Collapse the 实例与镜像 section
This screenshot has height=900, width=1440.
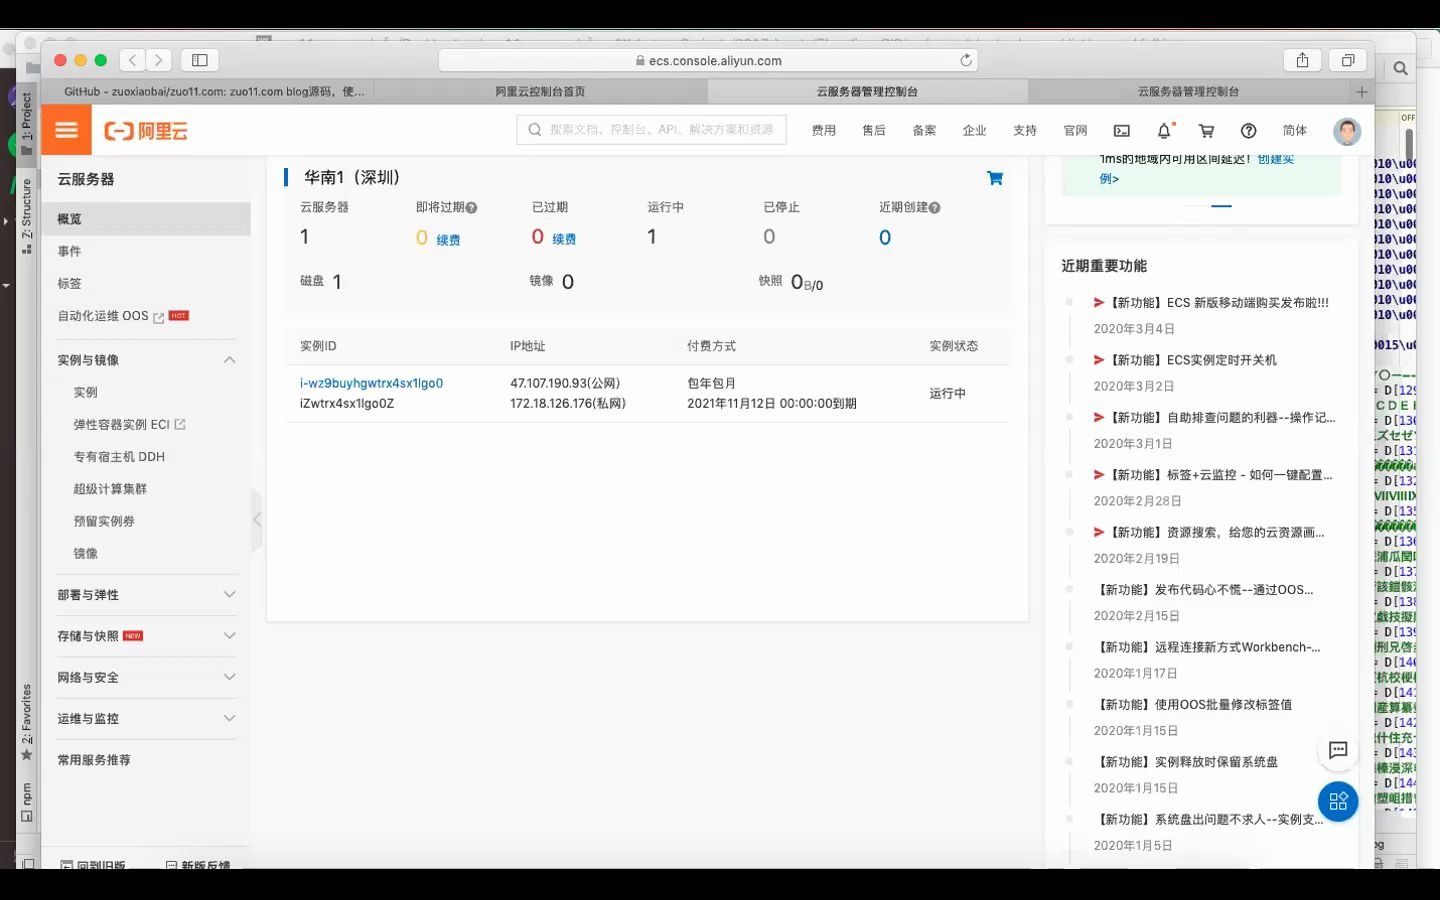pos(230,360)
